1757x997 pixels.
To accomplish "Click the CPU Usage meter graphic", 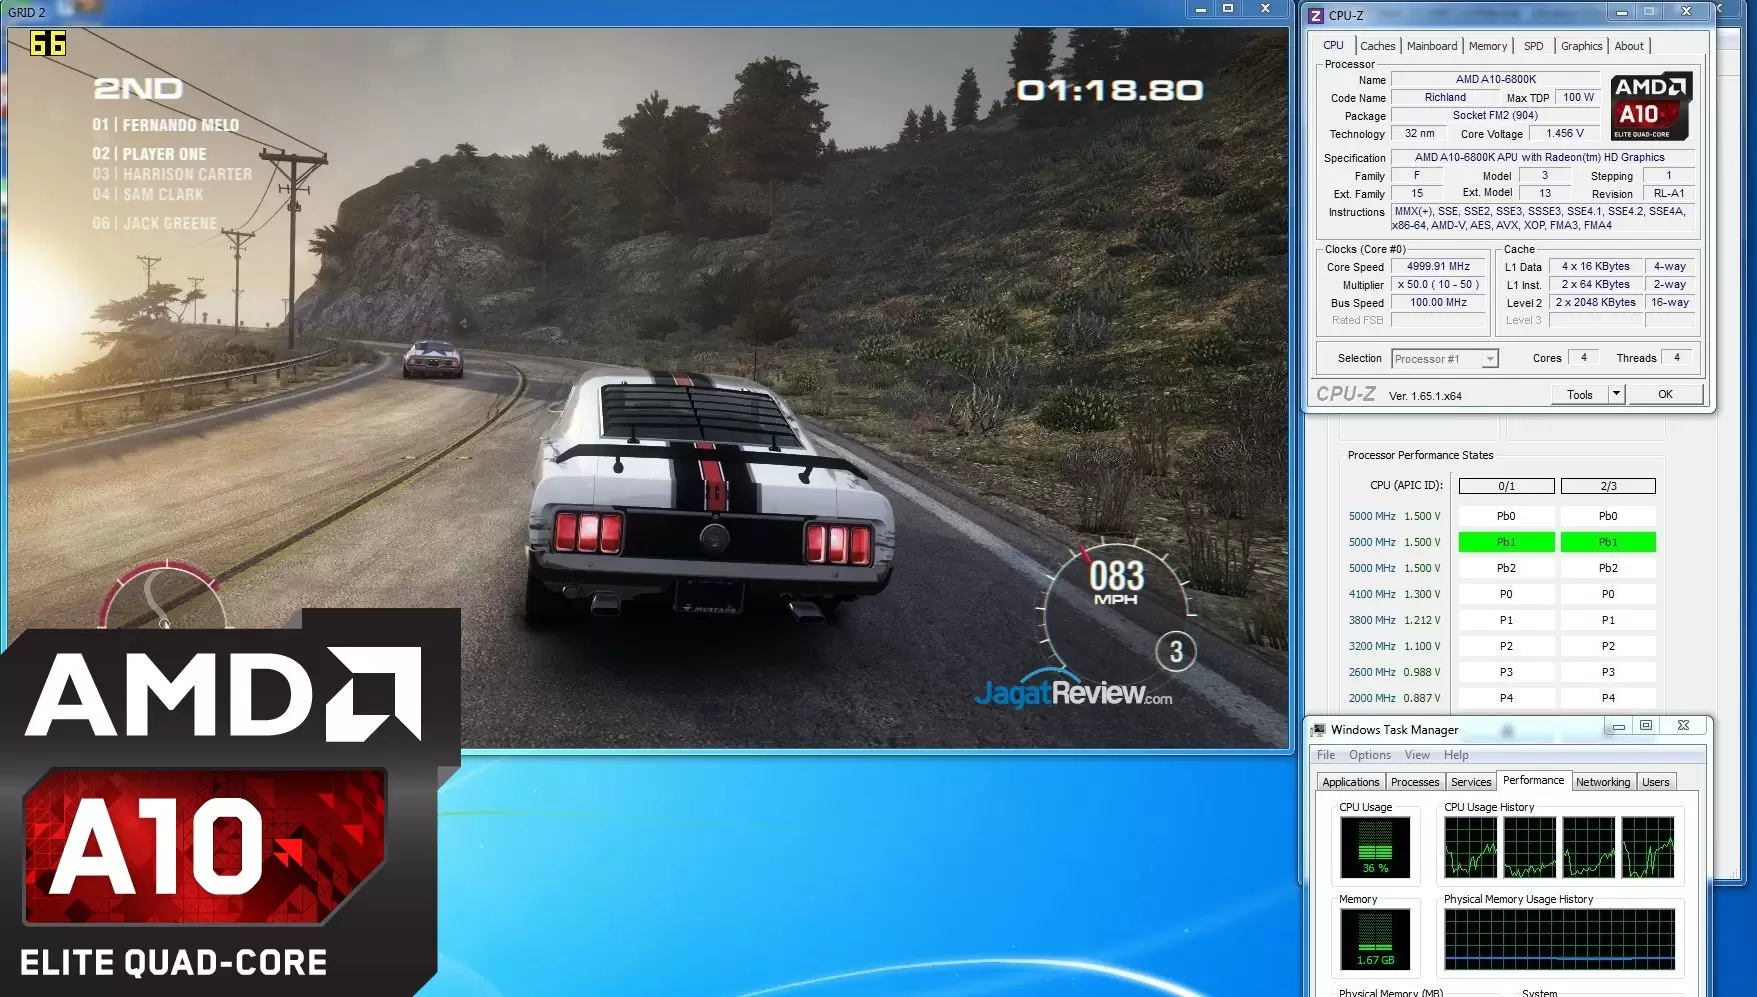I will point(1375,847).
